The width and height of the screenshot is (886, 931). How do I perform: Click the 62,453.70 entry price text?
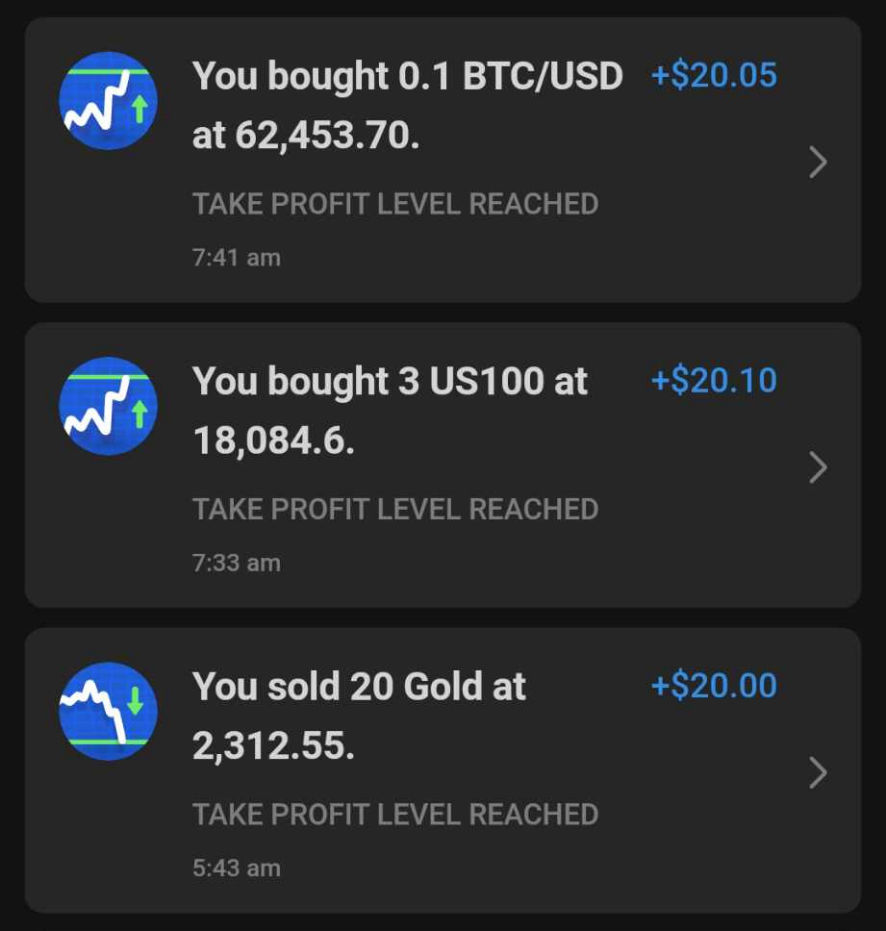325,135
